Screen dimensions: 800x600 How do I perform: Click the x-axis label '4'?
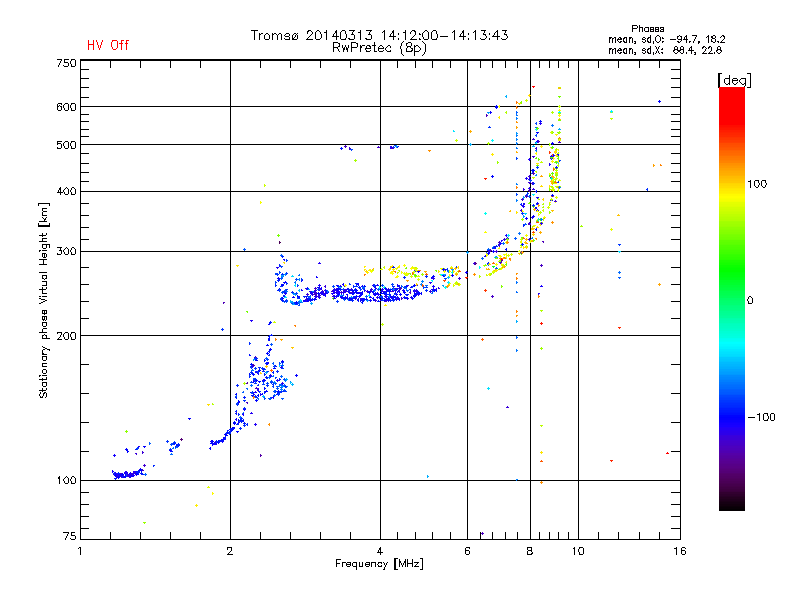point(380,551)
